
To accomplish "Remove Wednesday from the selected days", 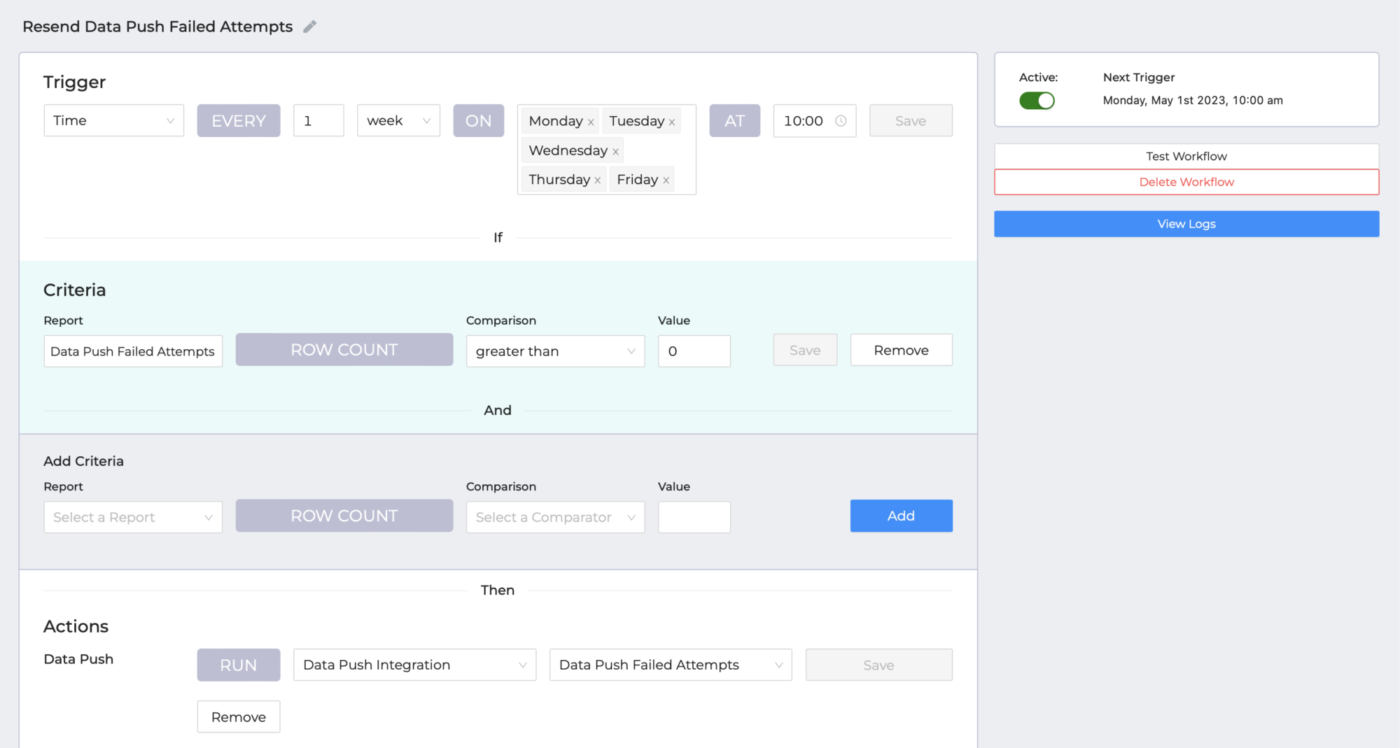I will [x=615, y=150].
